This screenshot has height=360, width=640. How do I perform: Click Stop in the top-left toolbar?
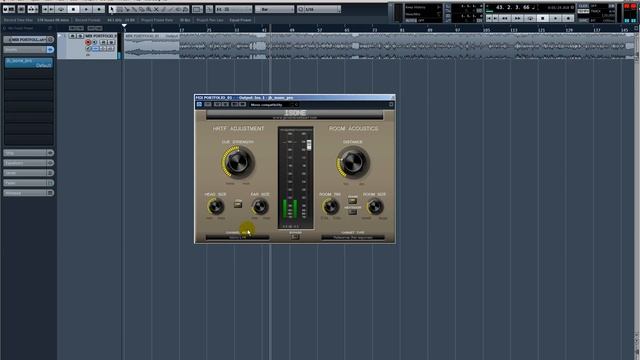[73, 9]
